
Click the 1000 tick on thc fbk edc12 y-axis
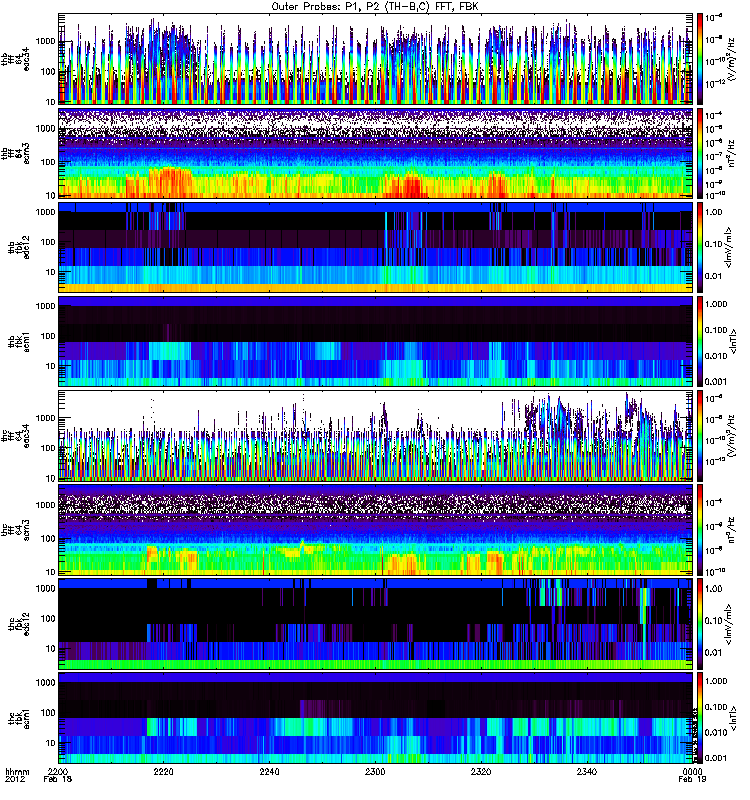(45, 588)
